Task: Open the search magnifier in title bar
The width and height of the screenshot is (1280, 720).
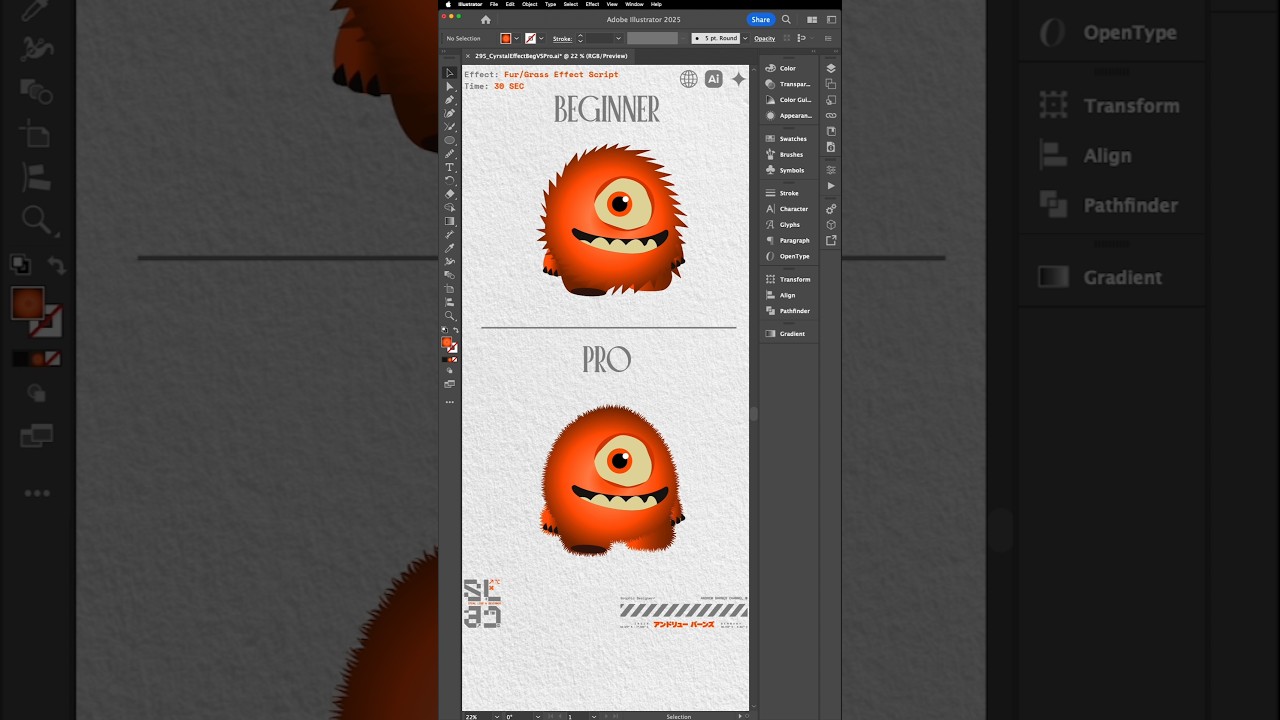Action: click(786, 20)
